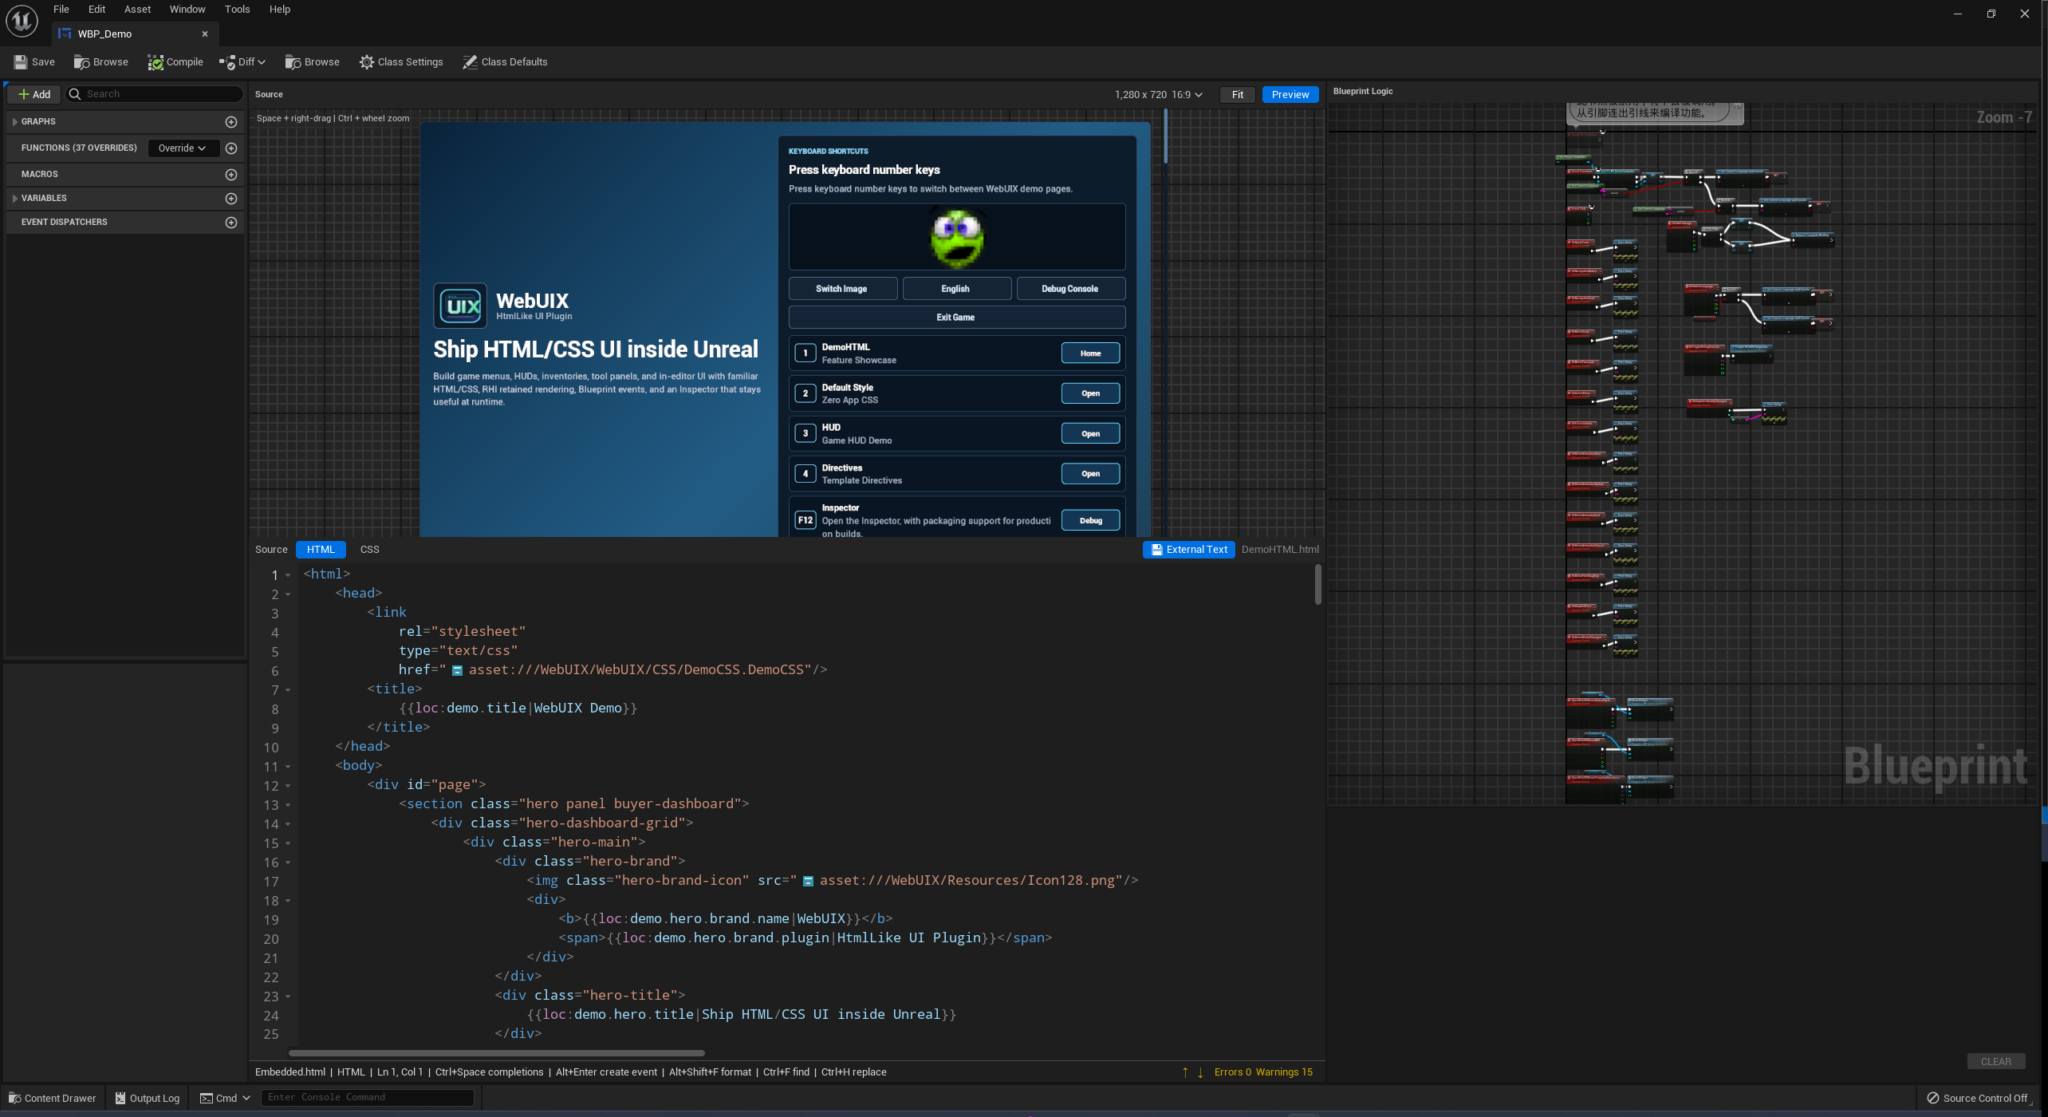Open Class Defaults
The width and height of the screenshot is (2048, 1117).
505,62
